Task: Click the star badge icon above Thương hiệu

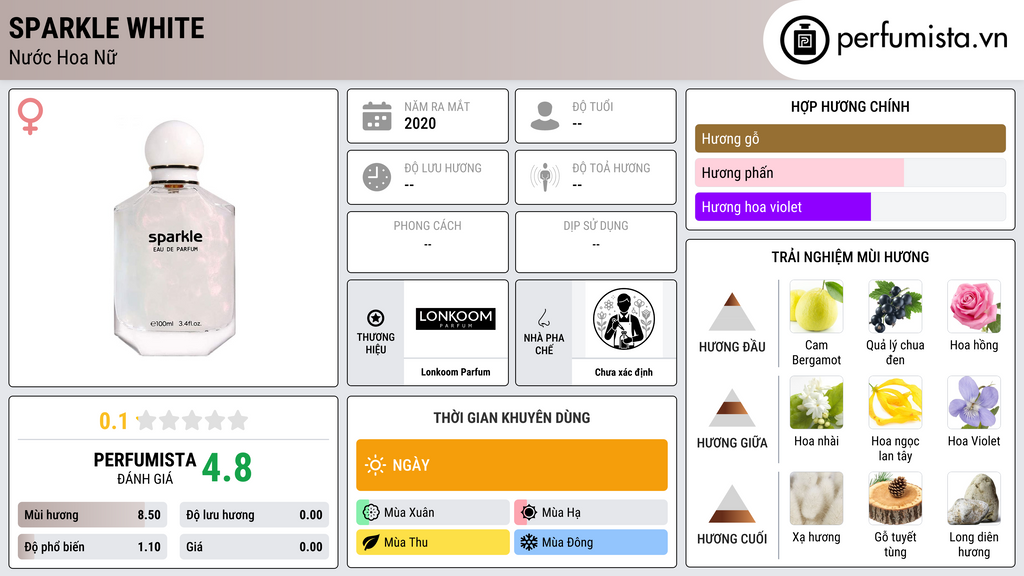Action: [x=376, y=318]
